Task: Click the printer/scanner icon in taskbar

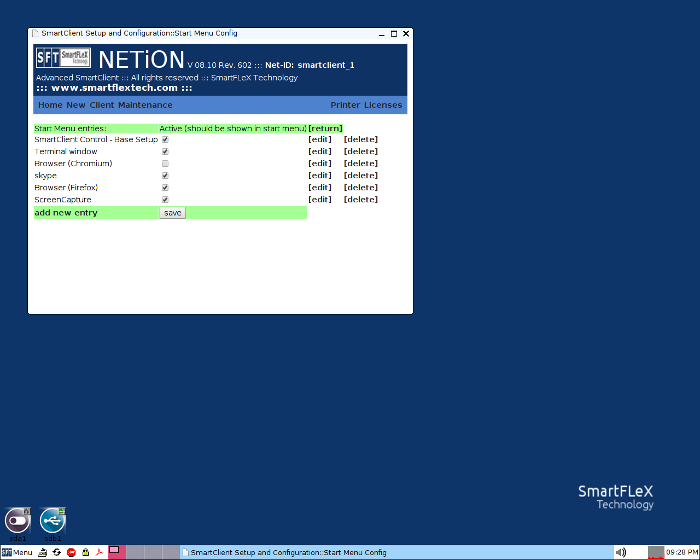Action: point(42,552)
